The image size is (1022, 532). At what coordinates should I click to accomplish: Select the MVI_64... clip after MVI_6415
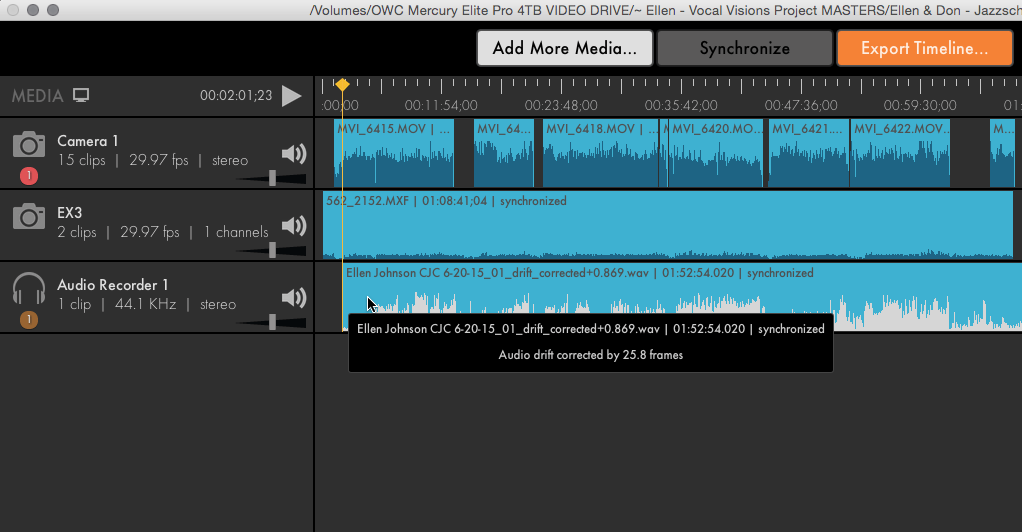point(504,154)
